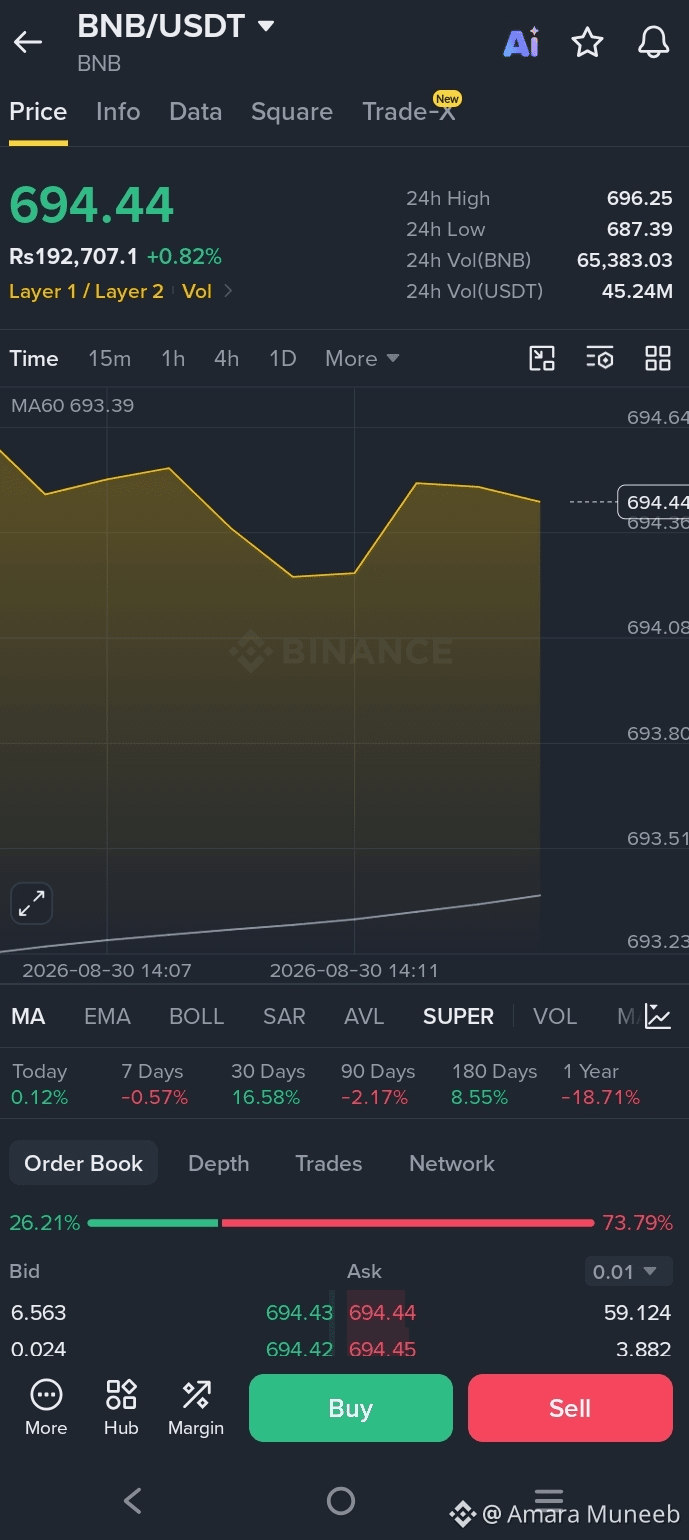Open chart drawing tools icon
Image resolution: width=689 pixels, height=1540 pixels.
tap(542, 358)
